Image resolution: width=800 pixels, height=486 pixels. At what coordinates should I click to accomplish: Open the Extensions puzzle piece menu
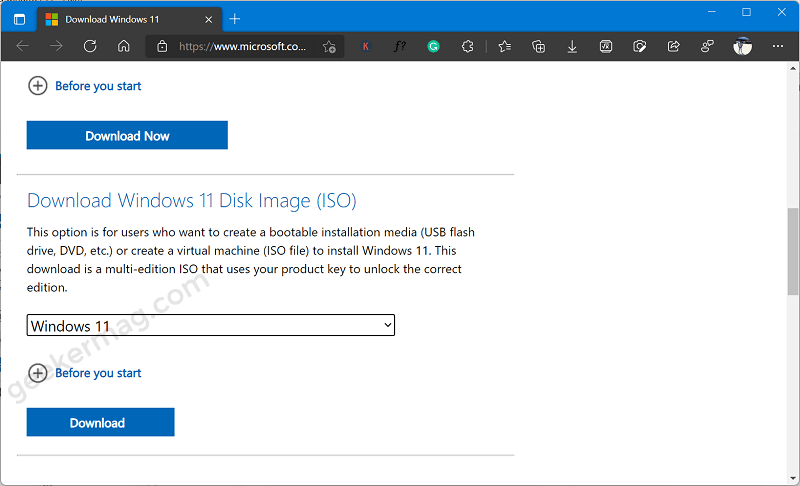[467, 46]
